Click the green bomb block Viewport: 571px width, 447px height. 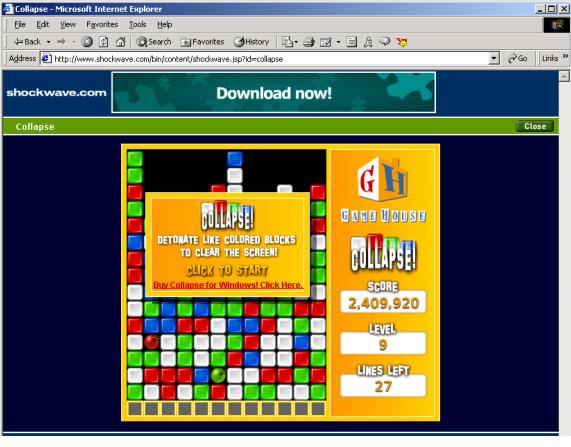tap(218, 375)
